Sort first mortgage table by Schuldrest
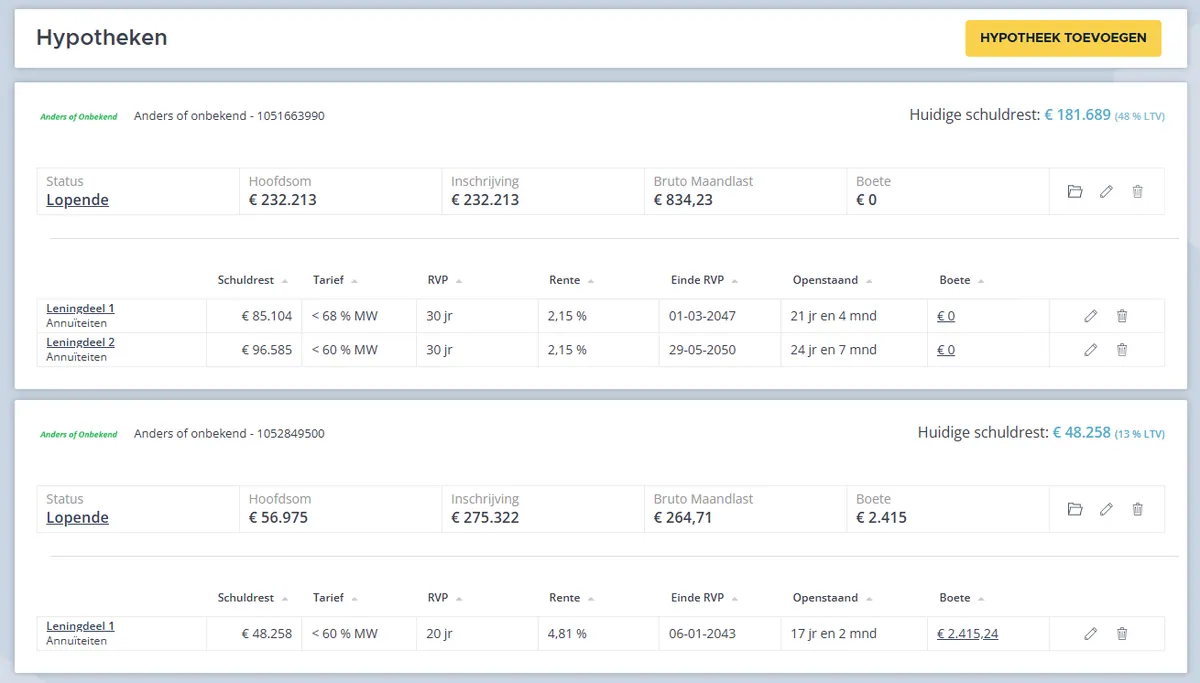 (253, 280)
